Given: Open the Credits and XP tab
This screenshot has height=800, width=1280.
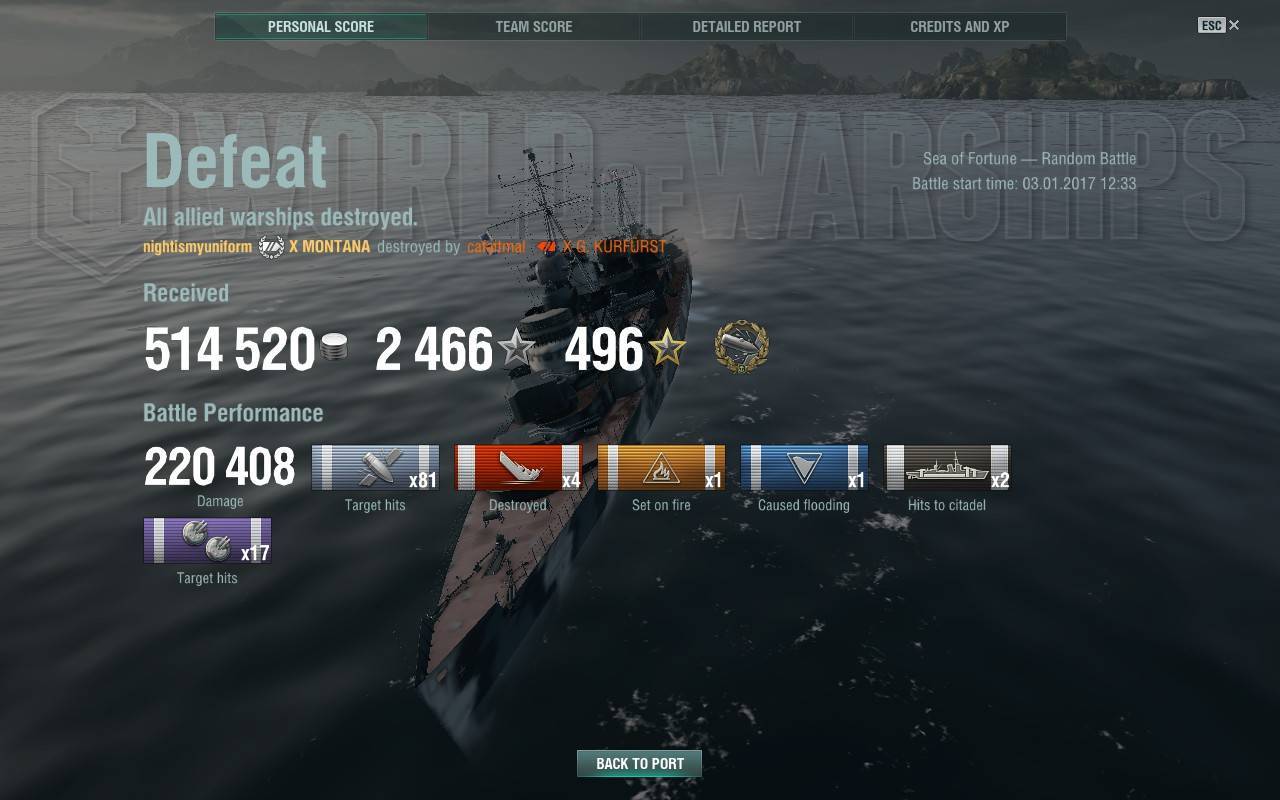Looking at the screenshot, I should pyautogui.click(x=960, y=27).
